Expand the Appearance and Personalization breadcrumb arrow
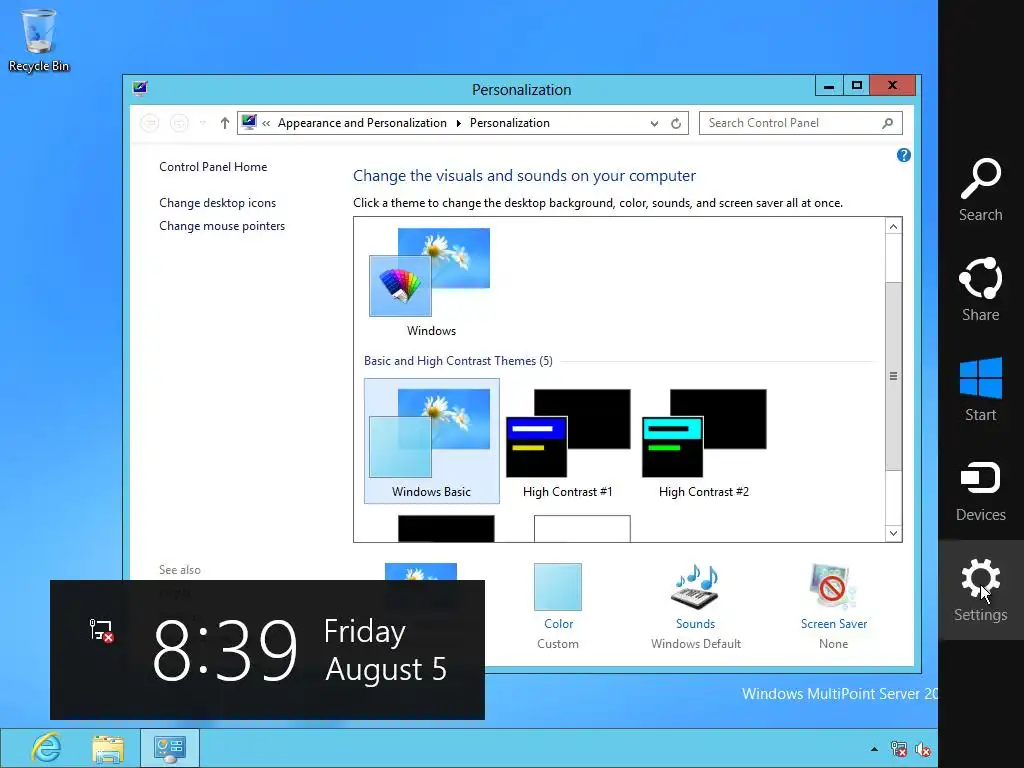 pos(458,123)
